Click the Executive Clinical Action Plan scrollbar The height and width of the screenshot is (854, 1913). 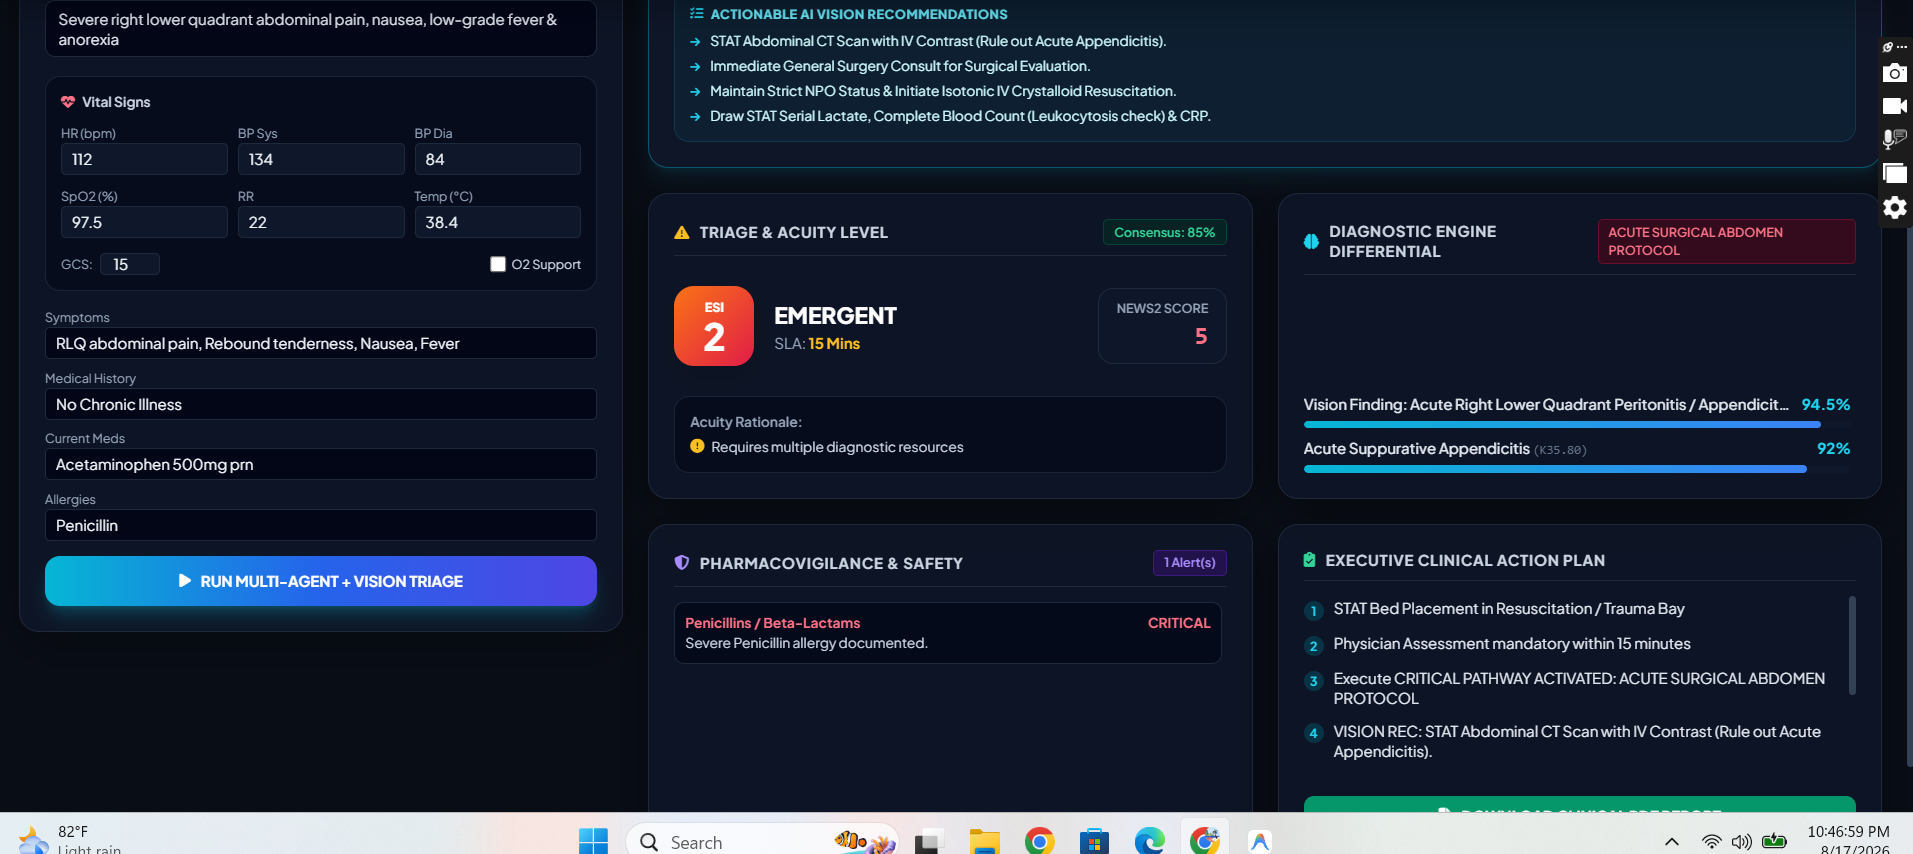[x=1852, y=645]
